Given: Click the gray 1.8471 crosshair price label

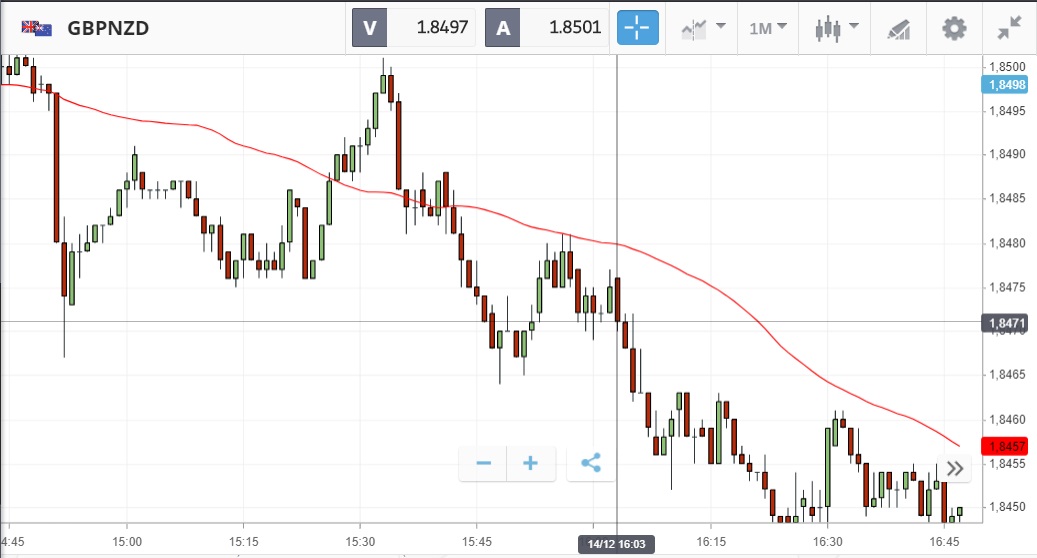Looking at the screenshot, I should (x=1005, y=323).
